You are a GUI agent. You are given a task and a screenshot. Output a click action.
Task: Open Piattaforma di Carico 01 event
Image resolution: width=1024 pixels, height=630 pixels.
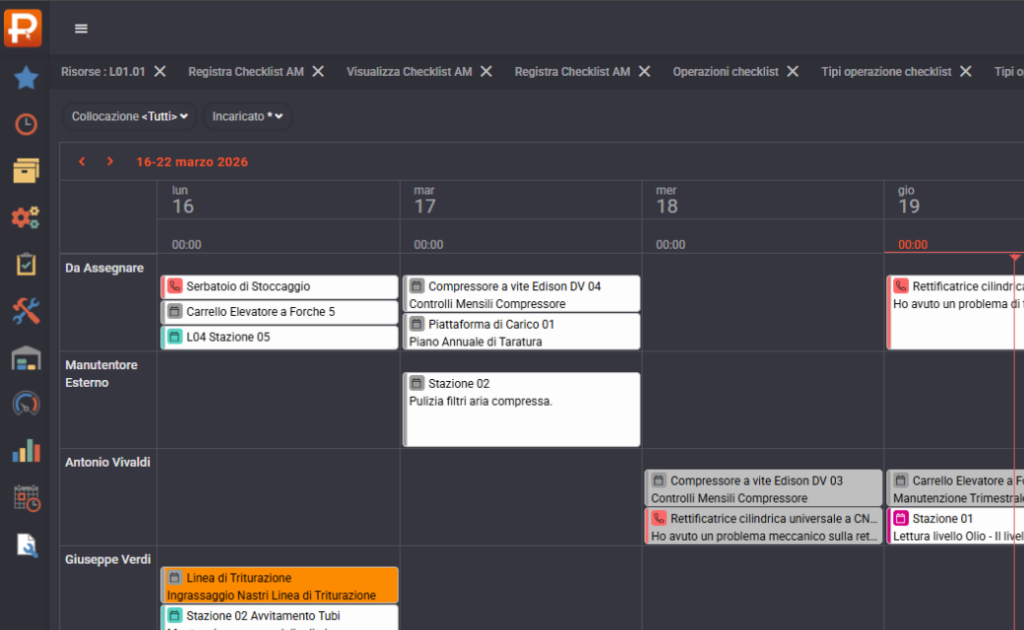tap(522, 332)
